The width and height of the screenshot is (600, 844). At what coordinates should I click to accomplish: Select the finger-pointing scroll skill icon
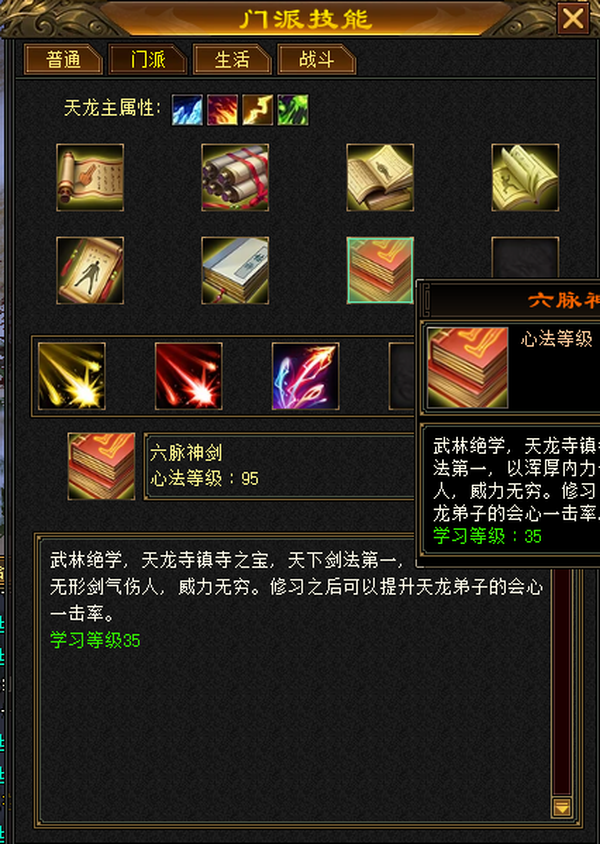tap(90, 178)
